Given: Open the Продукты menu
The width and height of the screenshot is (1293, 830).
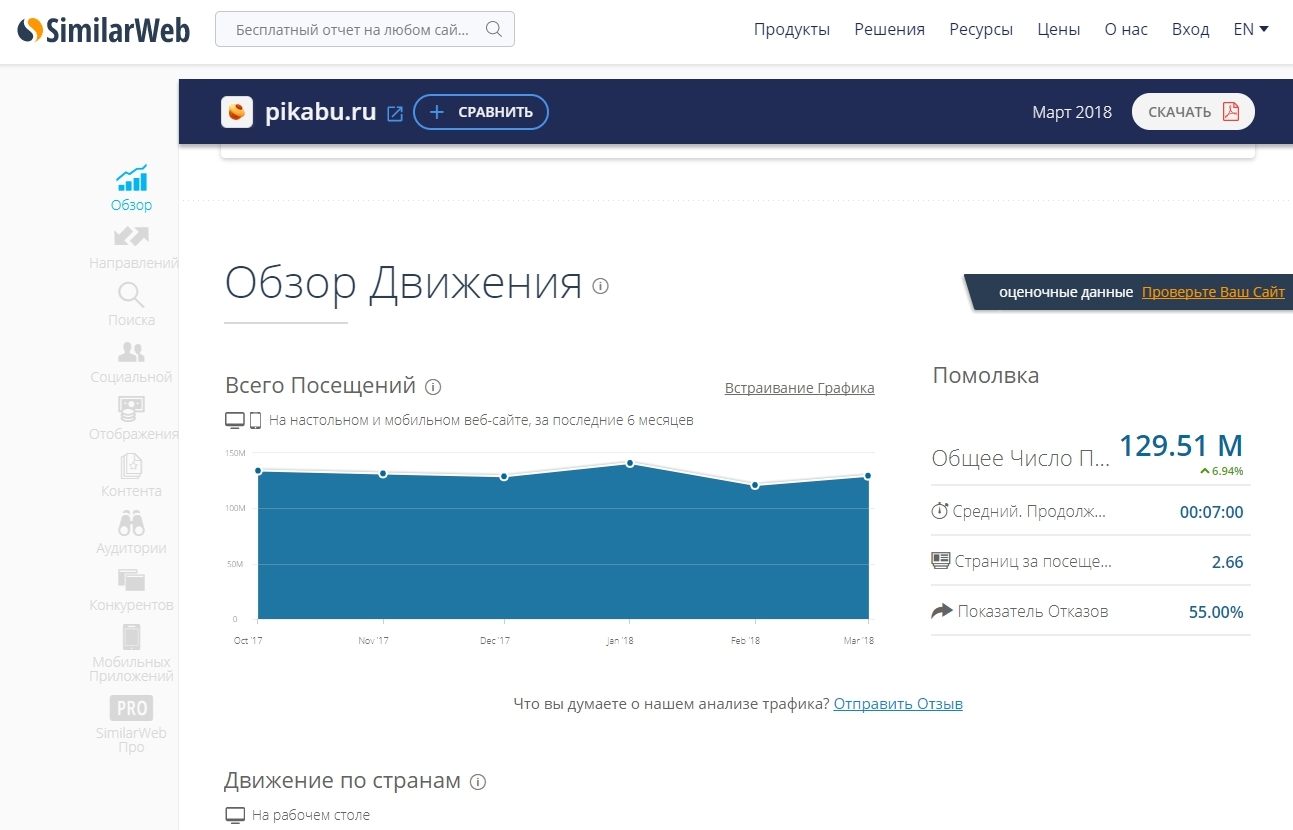Looking at the screenshot, I should tap(792, 29).
